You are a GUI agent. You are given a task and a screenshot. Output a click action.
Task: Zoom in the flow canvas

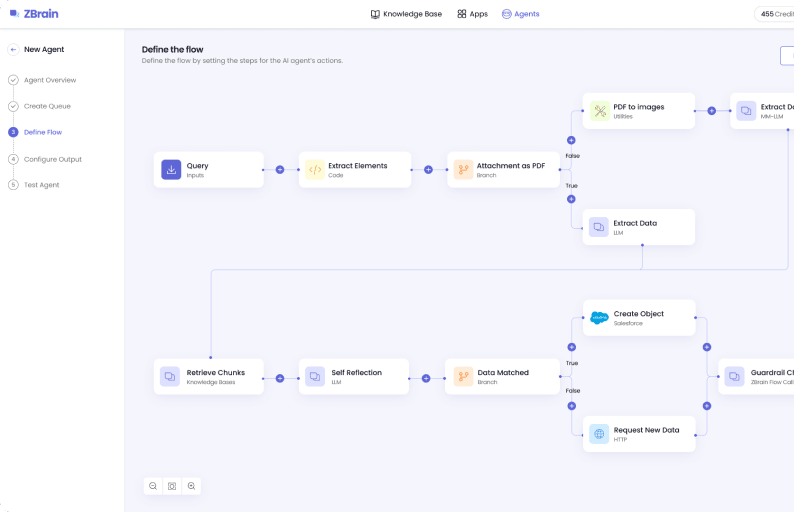click(191, 486)
